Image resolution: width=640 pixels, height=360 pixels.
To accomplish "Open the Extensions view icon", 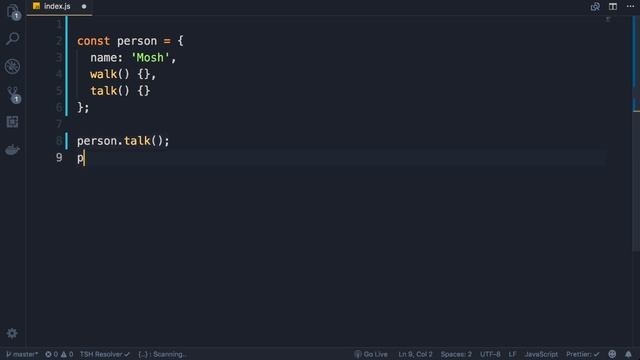I will 13,122.
